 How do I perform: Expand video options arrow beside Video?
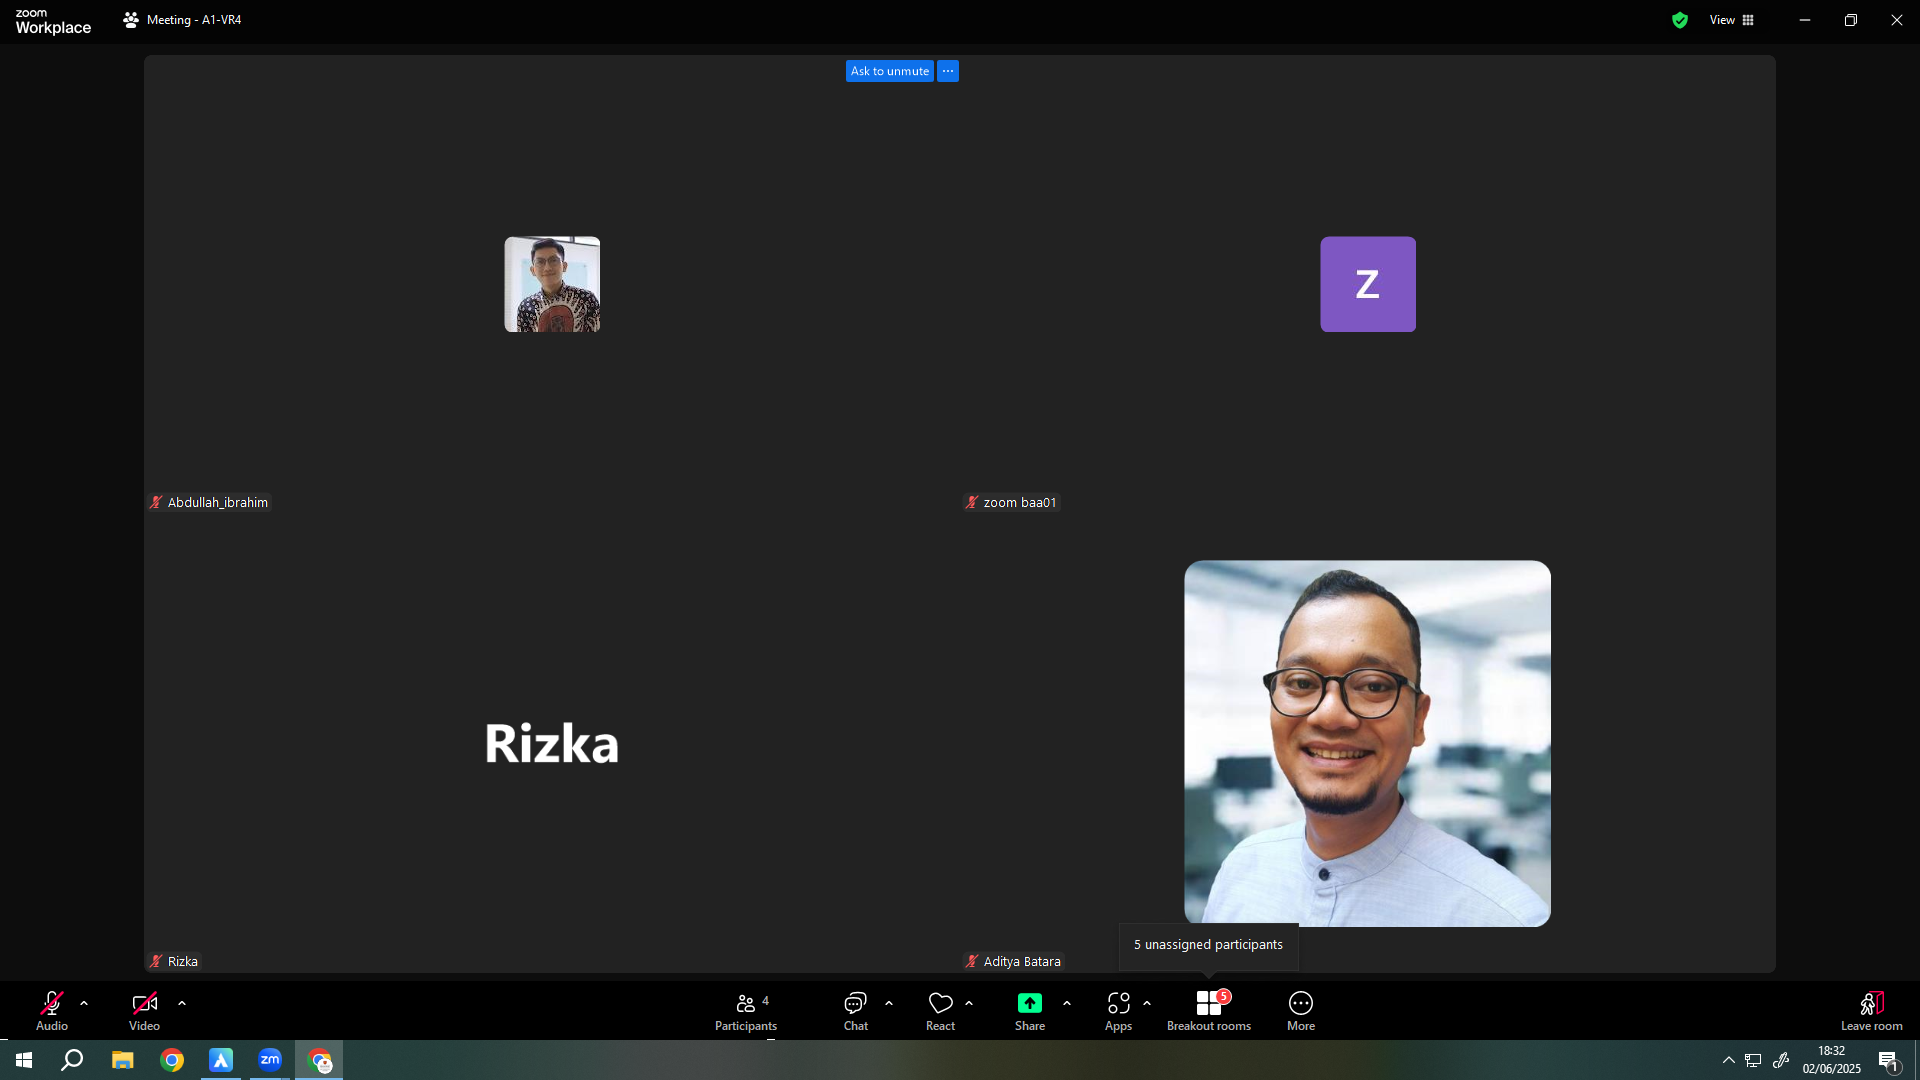pyautogui.click(x=182, y=1003)
